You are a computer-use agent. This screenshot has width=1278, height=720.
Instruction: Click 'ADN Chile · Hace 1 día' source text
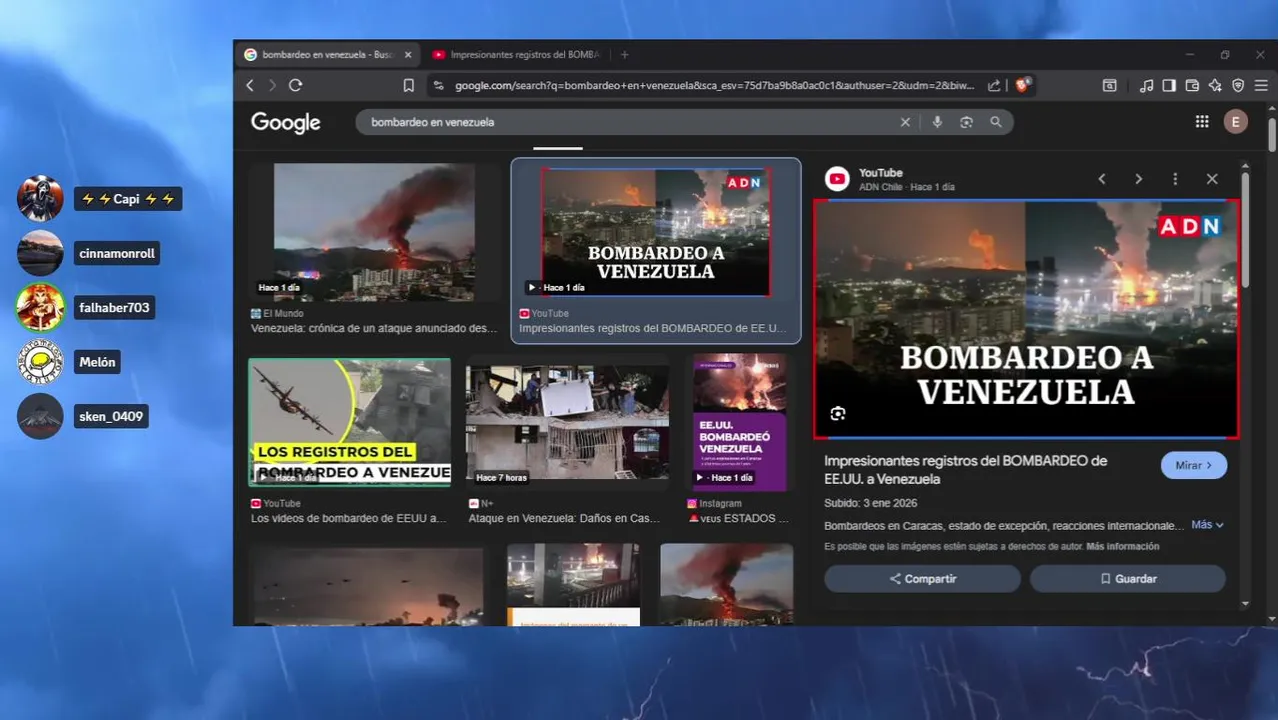click(x=906, y=187)
